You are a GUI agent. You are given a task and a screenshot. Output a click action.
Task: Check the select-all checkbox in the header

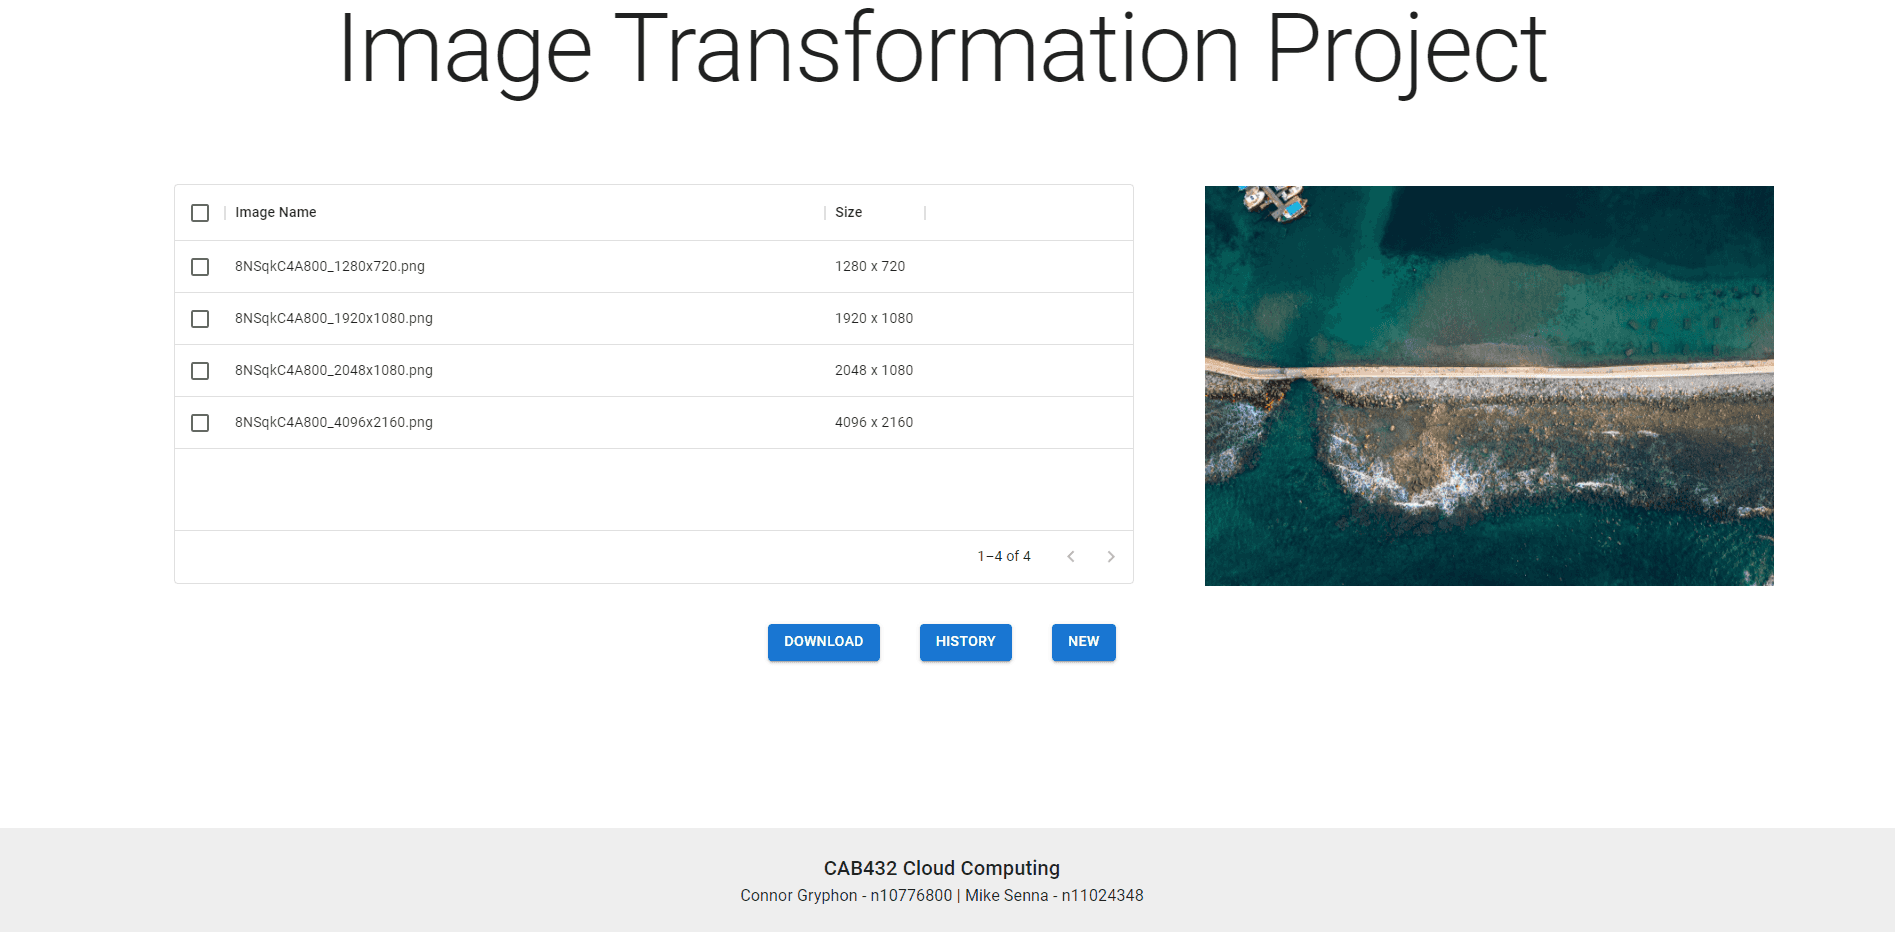[200, 213]
